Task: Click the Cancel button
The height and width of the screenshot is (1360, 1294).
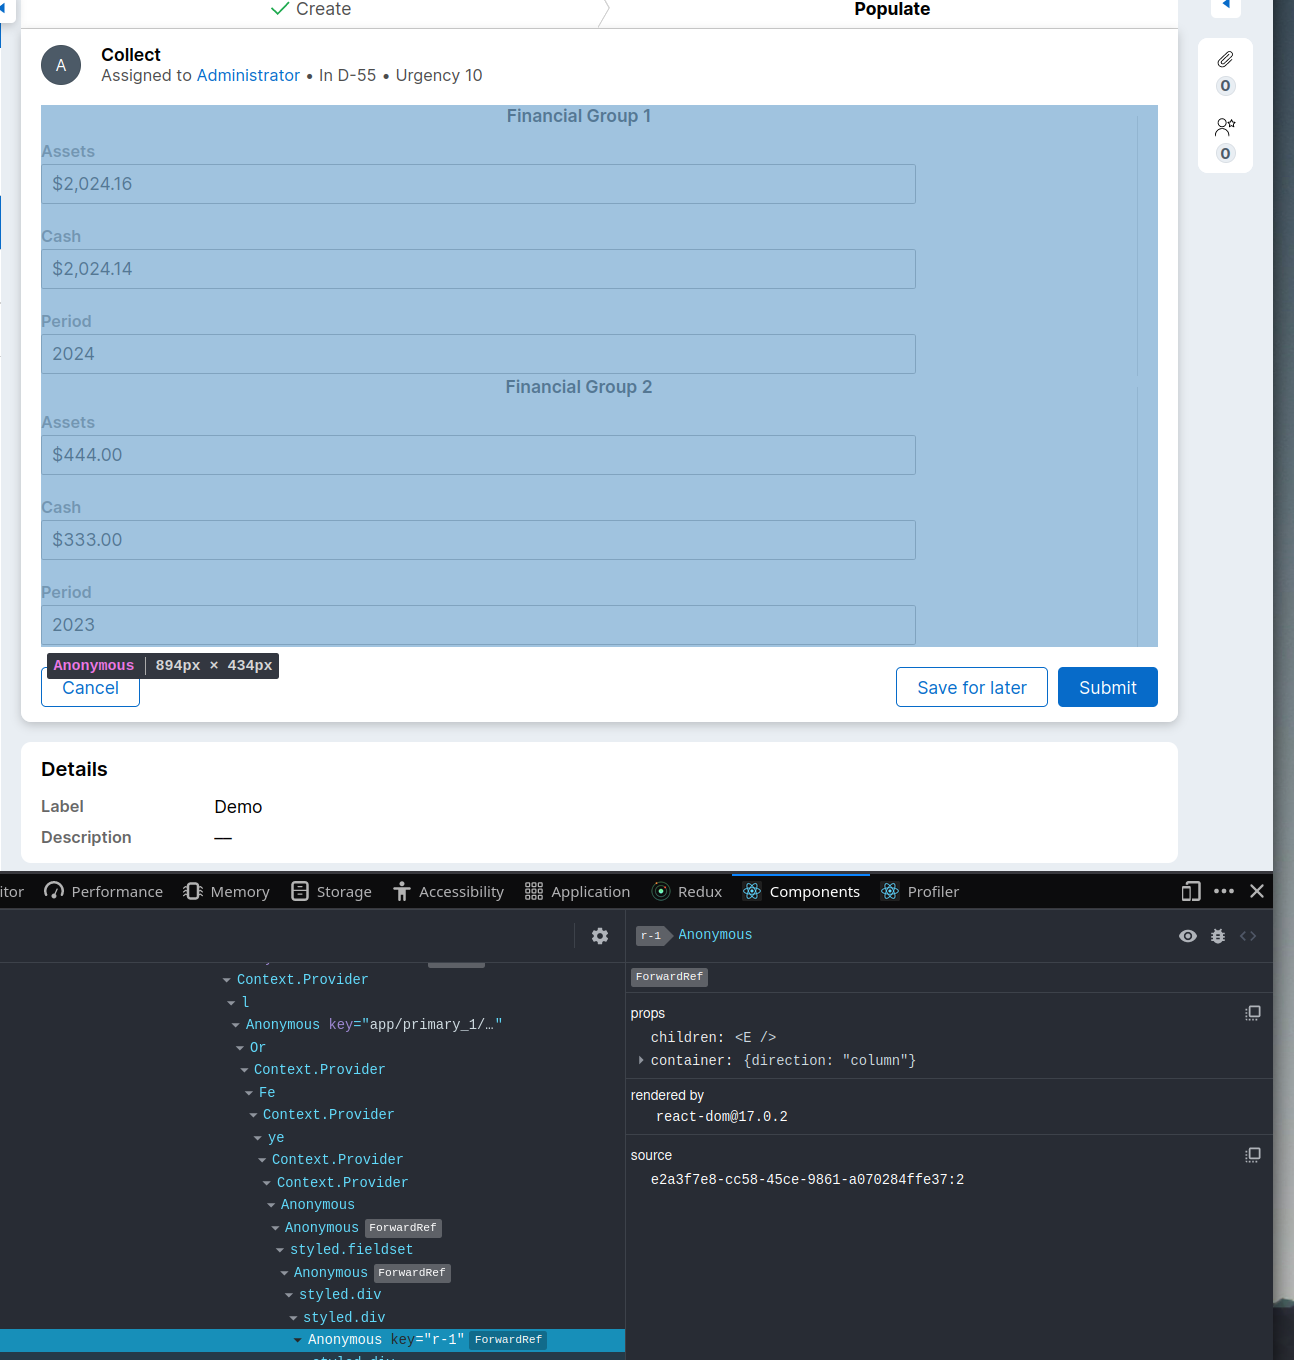Action: [90, 688]
